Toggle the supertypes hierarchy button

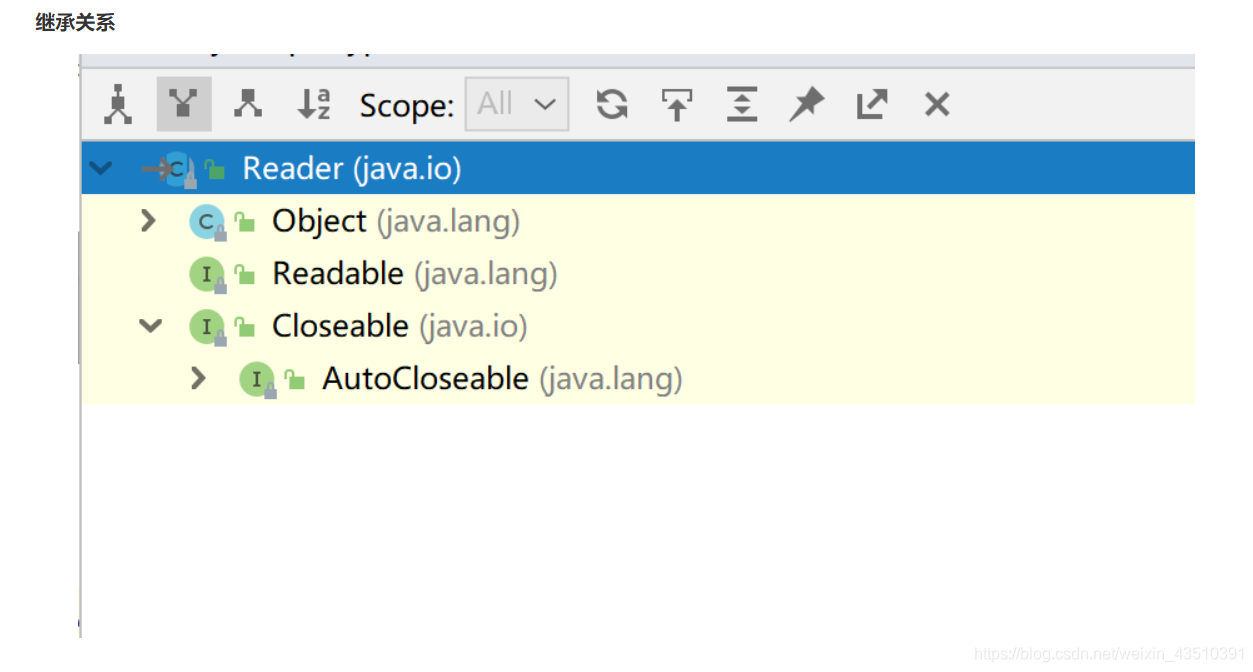[184, 104]
